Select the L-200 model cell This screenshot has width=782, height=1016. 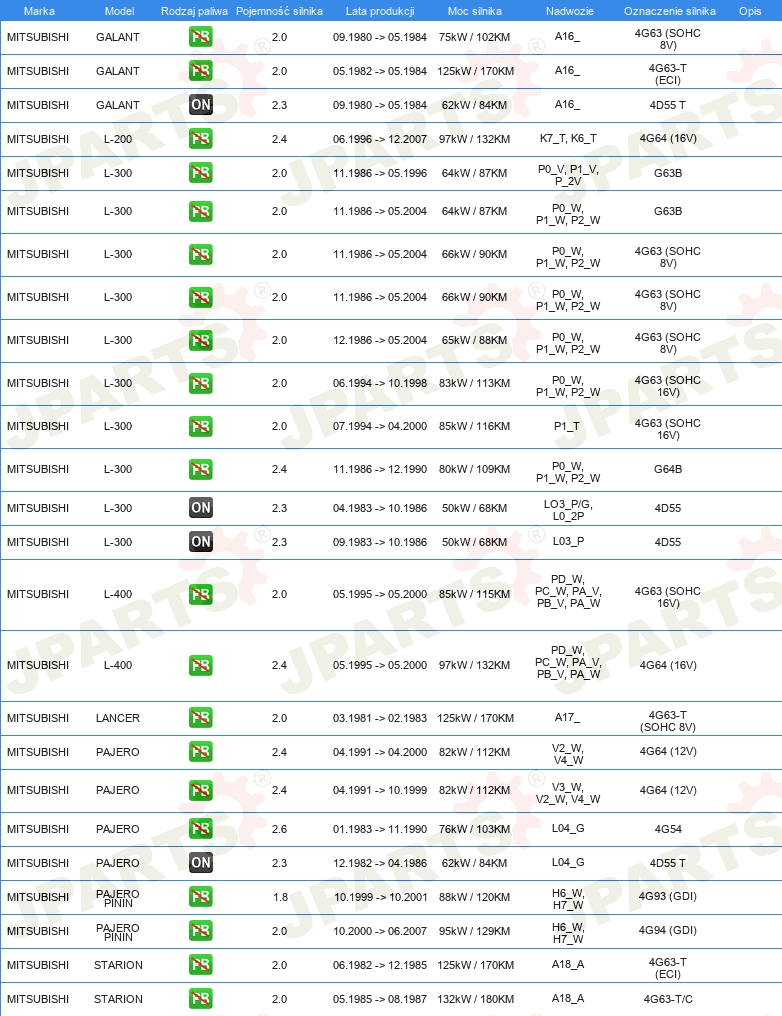pos(118,139)
